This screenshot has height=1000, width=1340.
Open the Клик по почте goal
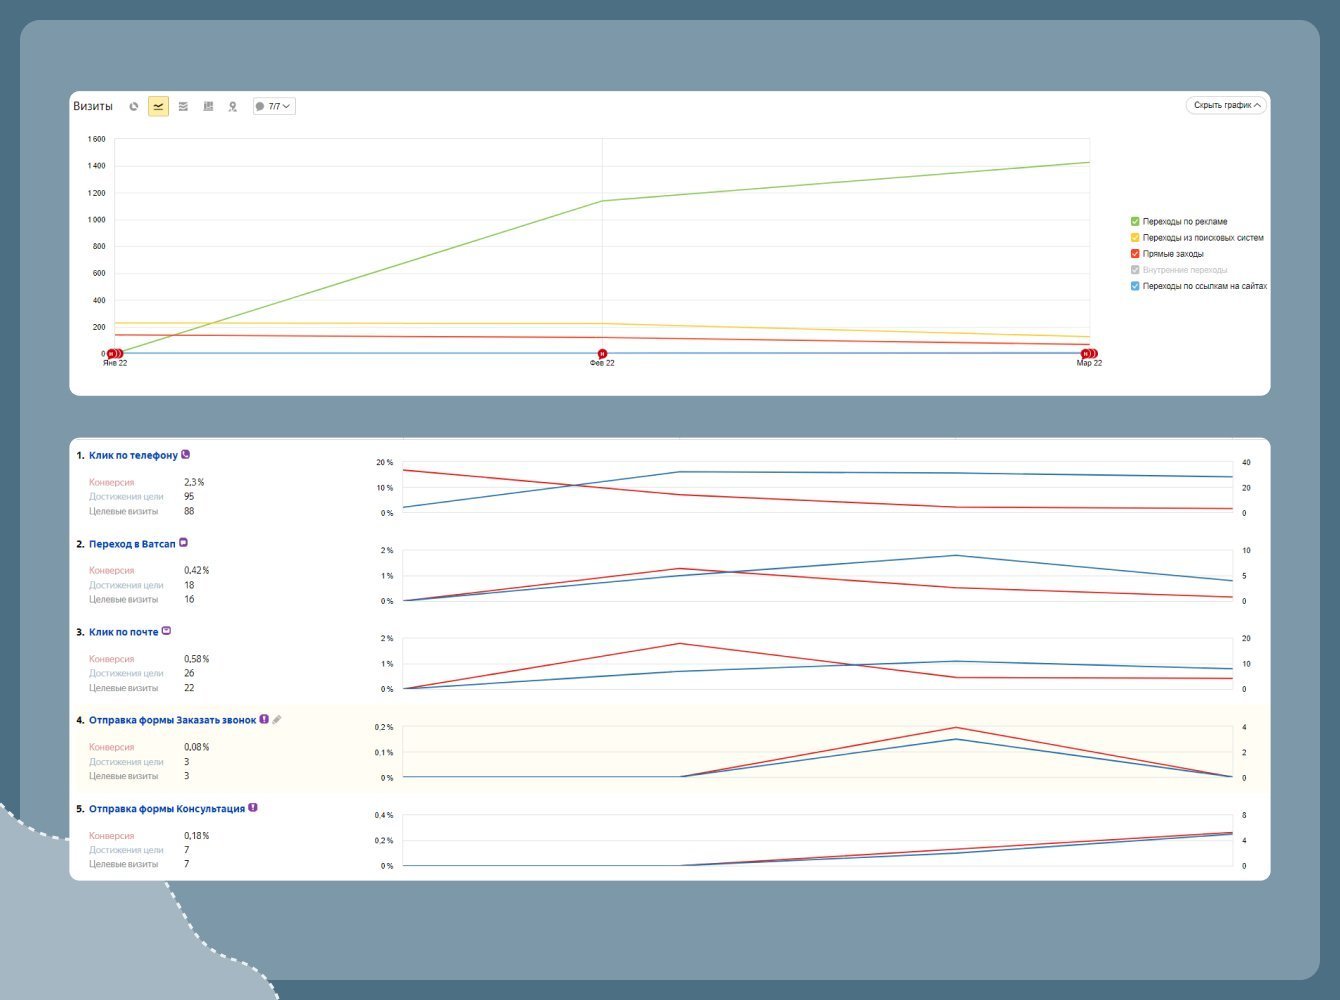click(123, 632)
